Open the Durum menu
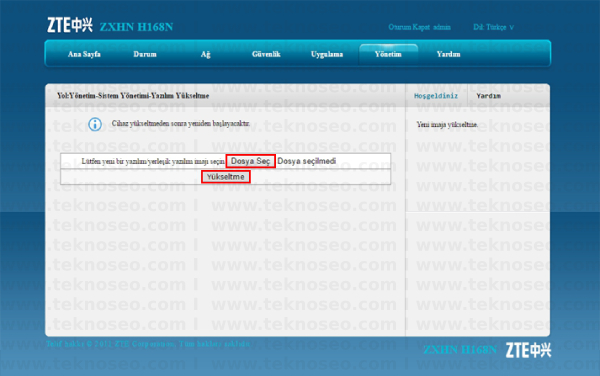 pos(145,54)
